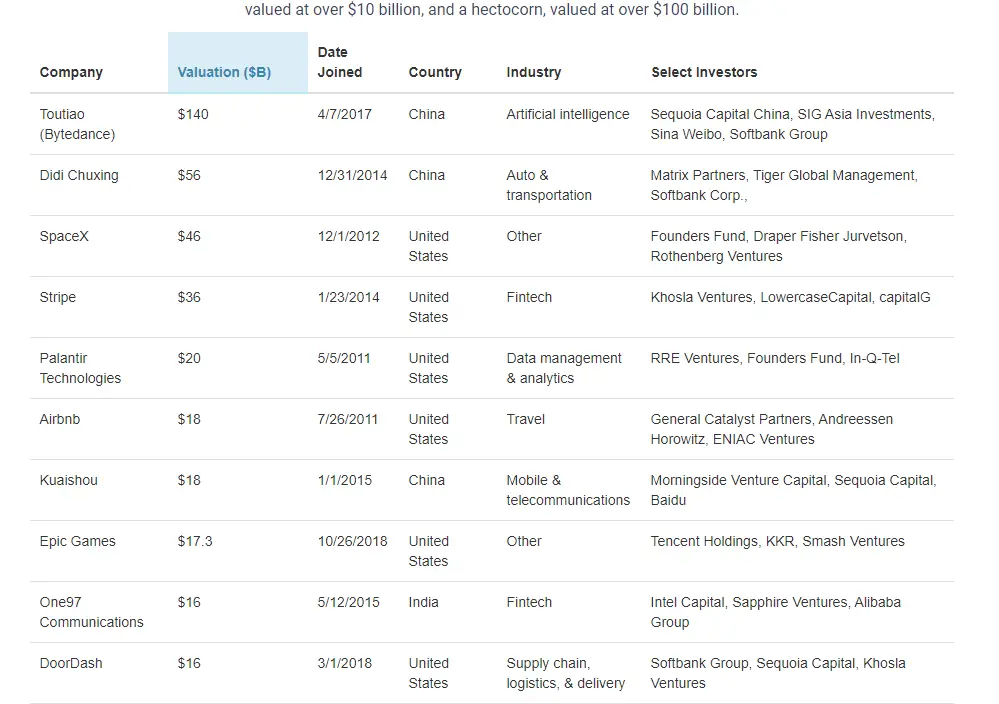Select Artificial intelligence industry cell
Image resolution: width=999 pixels, height=704 pixels.
[x=568, y=114]
